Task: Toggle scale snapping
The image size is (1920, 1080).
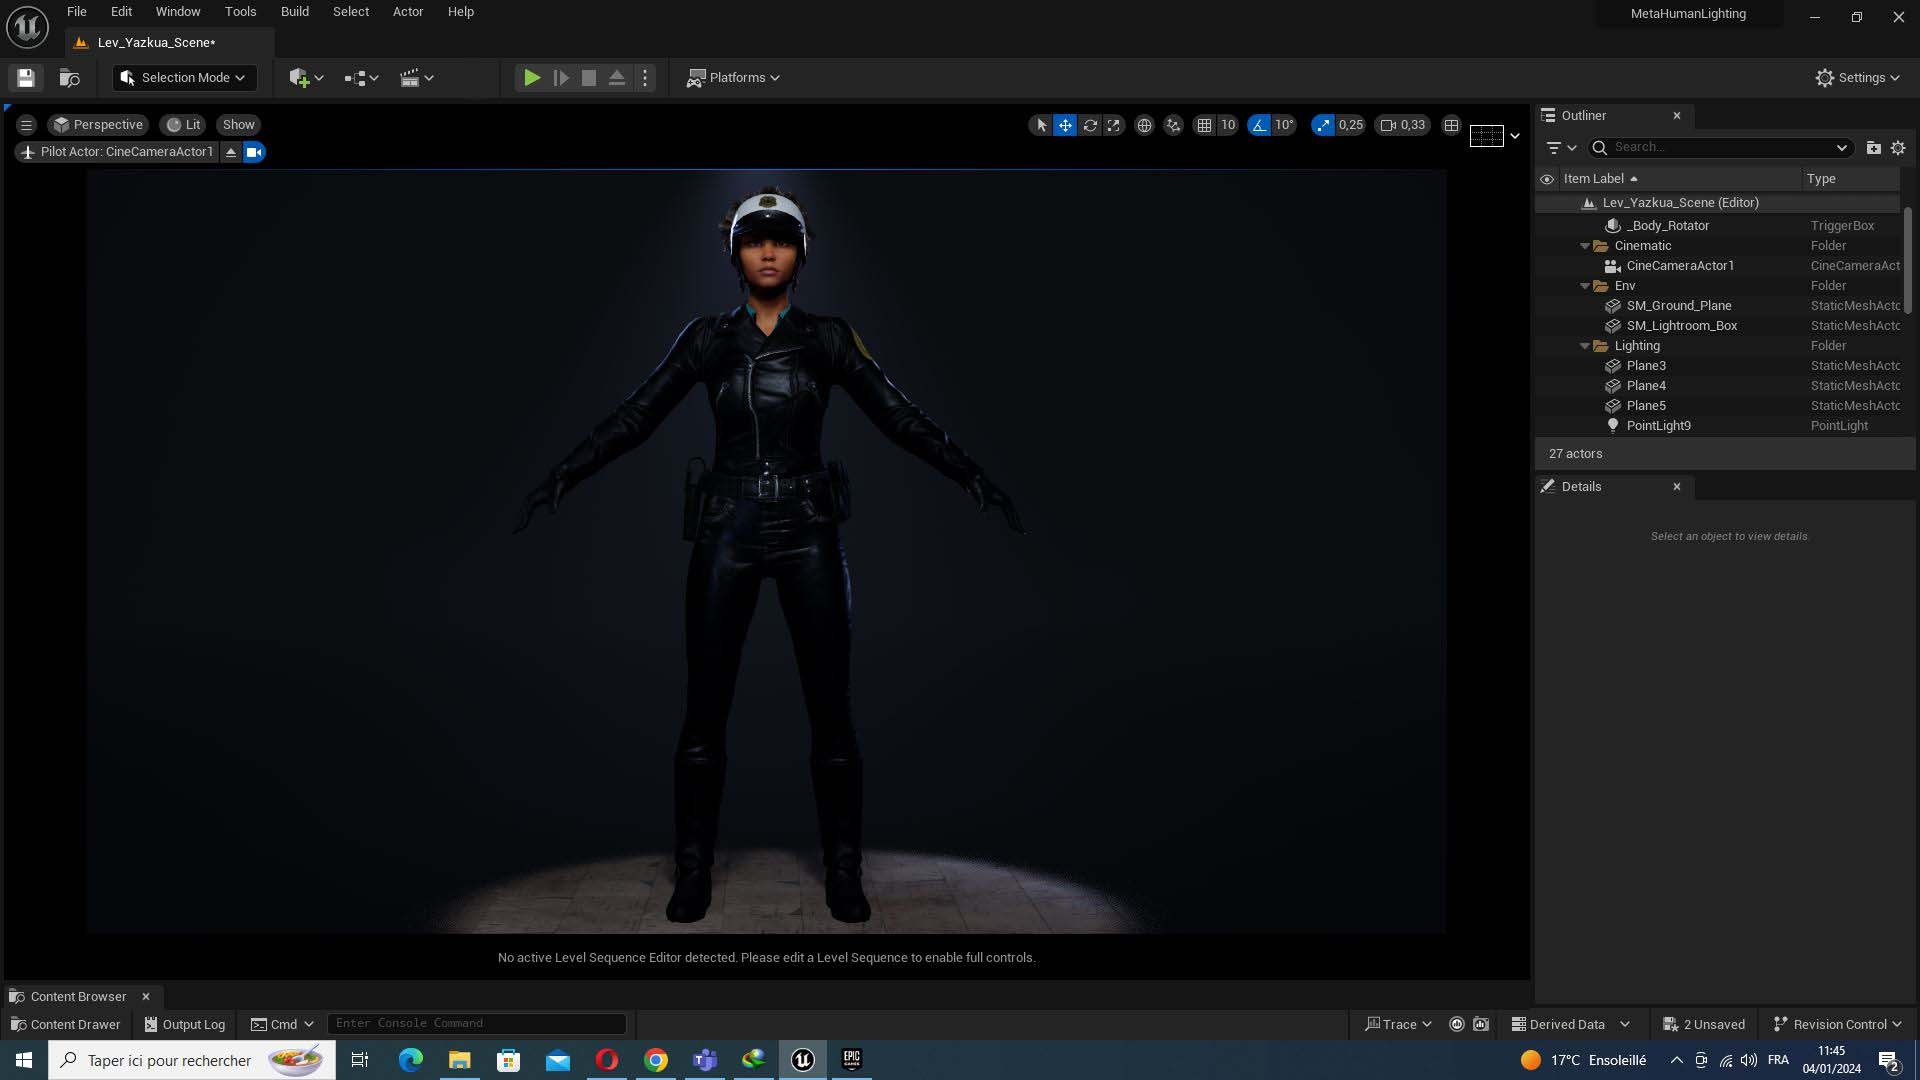Action: click(x=1323, y=125)
